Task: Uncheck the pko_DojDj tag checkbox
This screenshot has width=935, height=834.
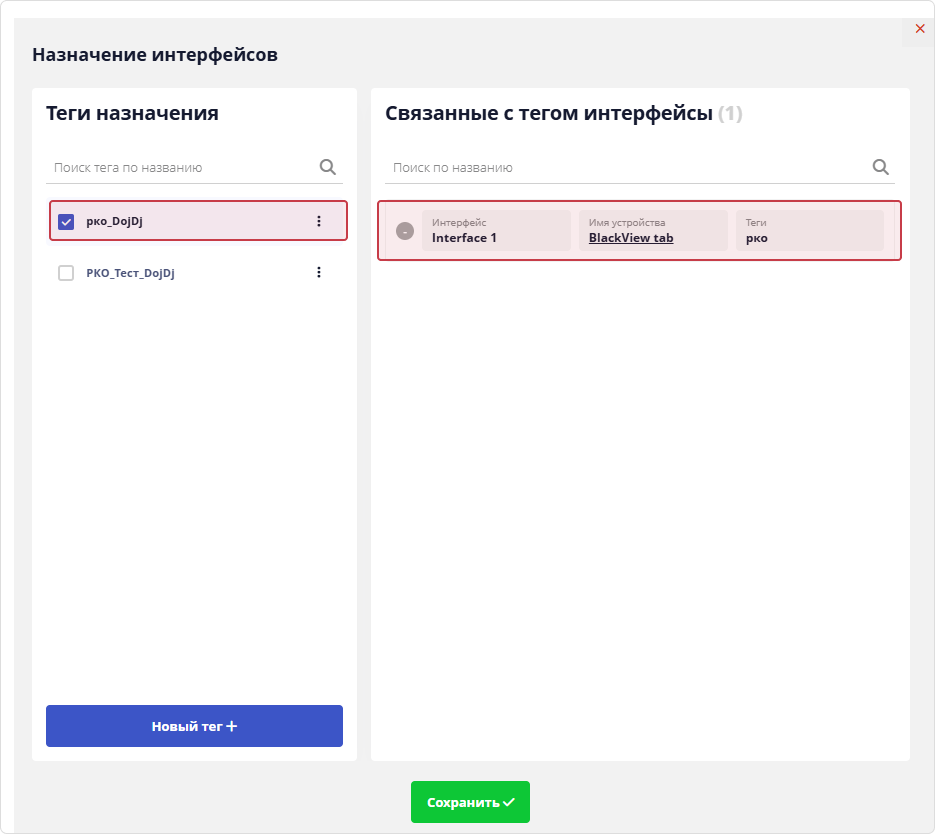Action: [66, 220]
